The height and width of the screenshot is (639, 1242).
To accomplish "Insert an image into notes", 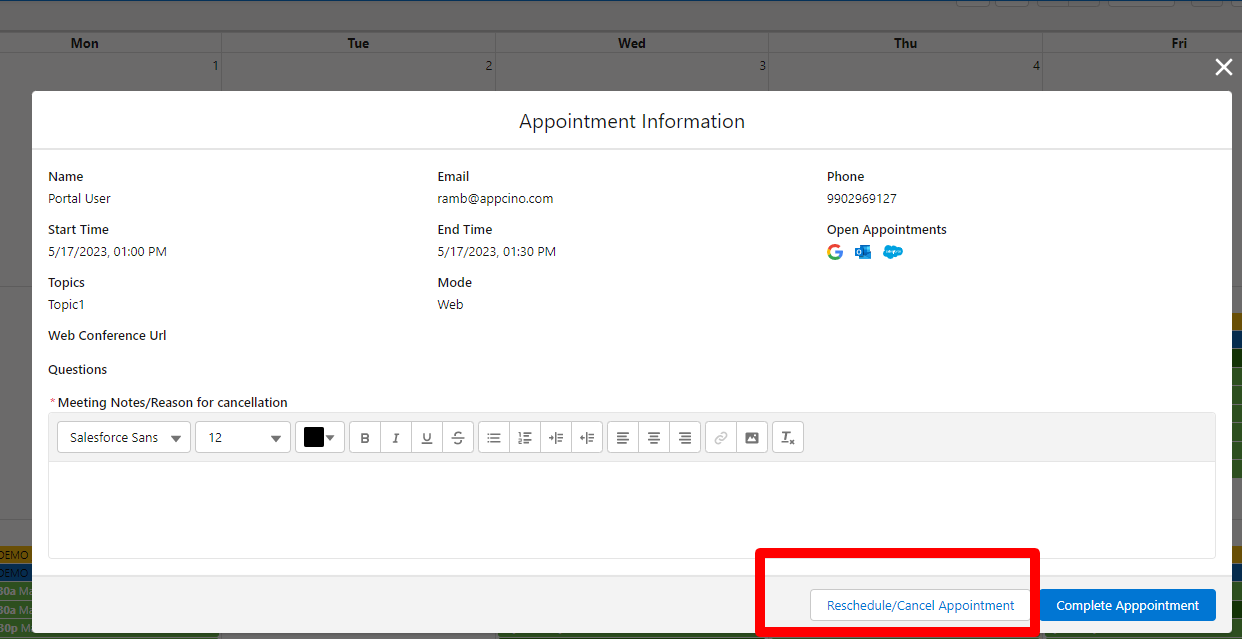I will pyautogui.click(x=751, y=438).
